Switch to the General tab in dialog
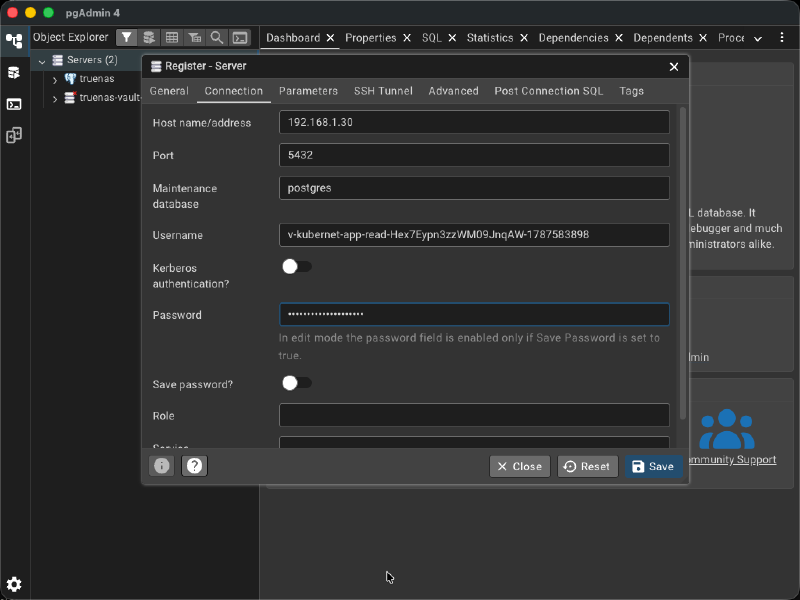This screenshot has height=600, width=800. (x=169, y=91)
